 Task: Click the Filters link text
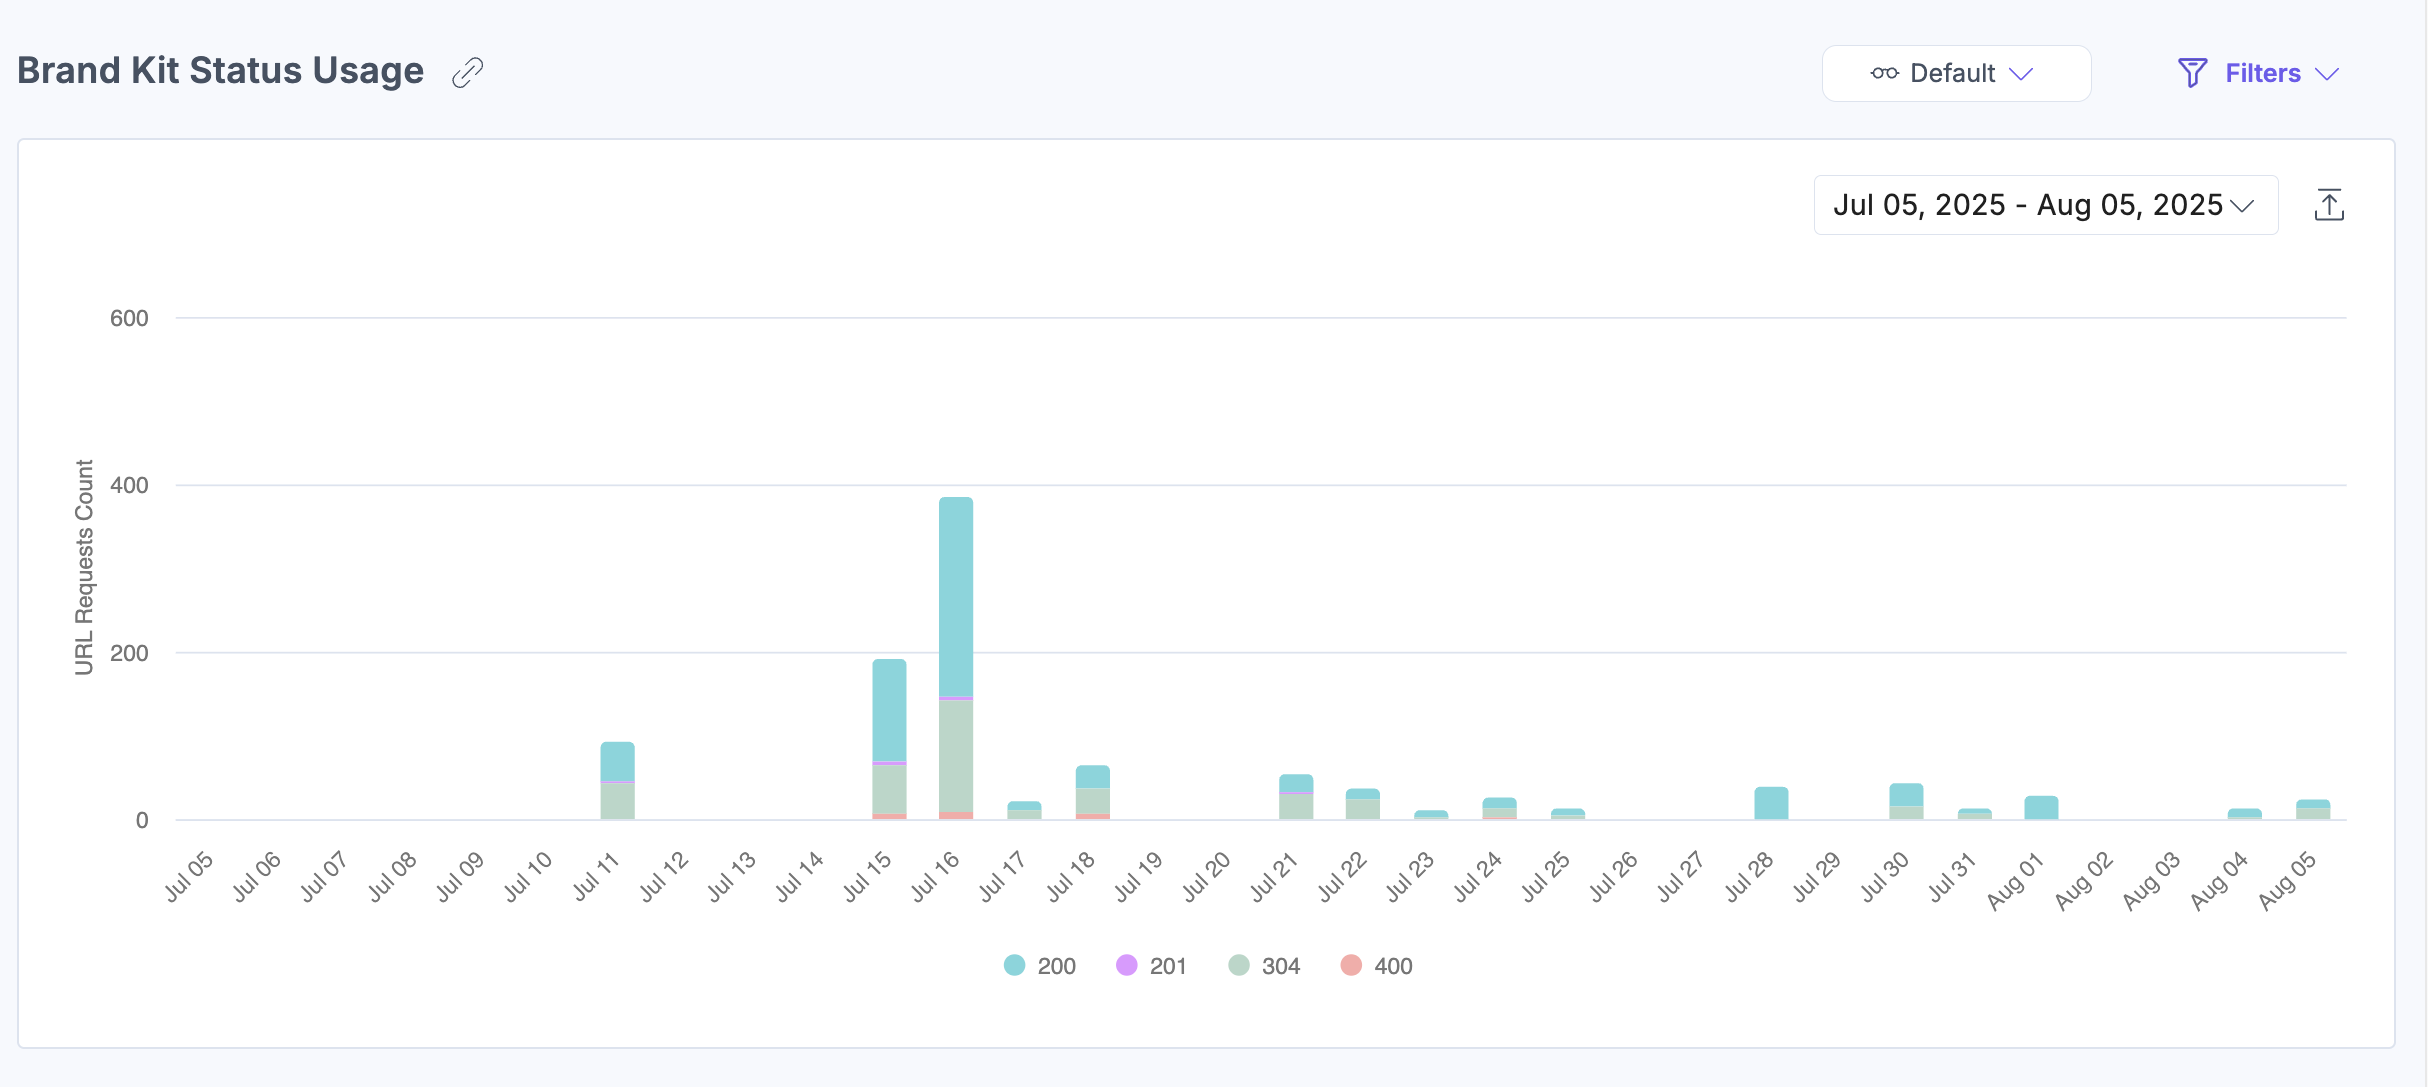point(2262,73)
